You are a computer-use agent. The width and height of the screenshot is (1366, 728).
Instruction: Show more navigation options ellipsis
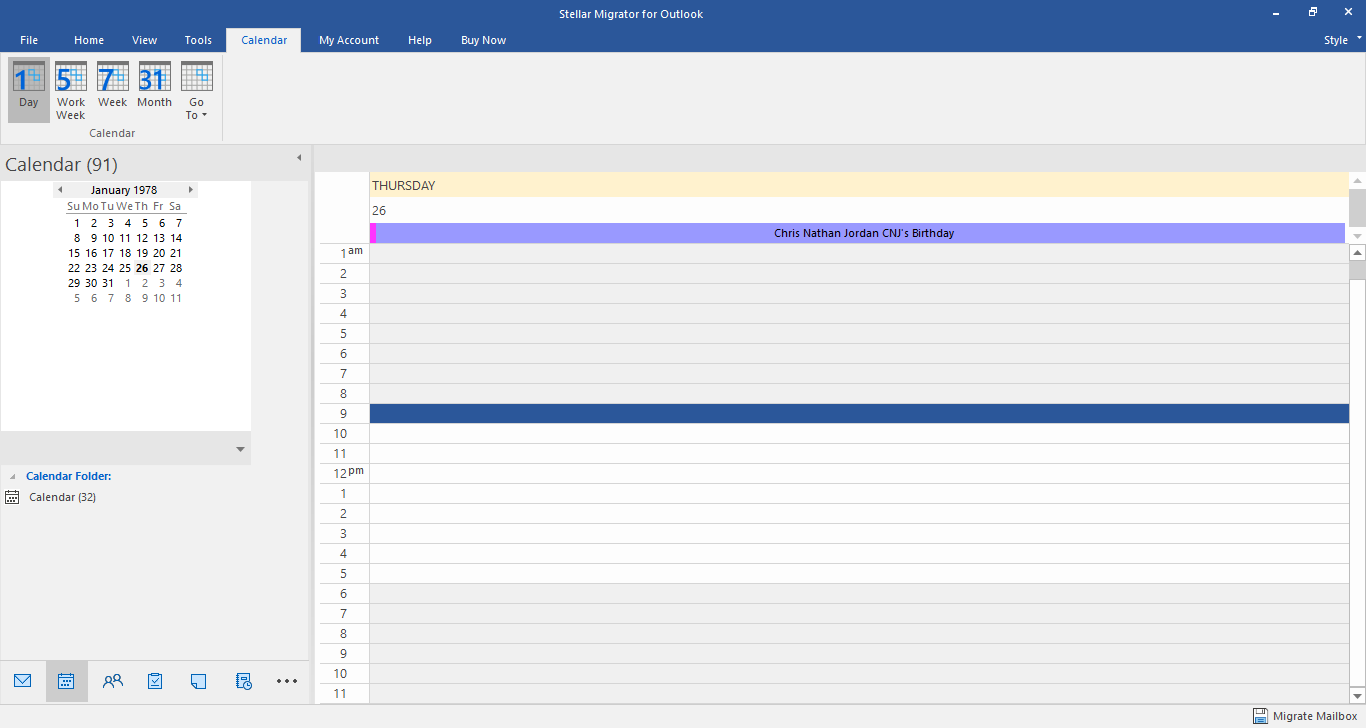point(287,681)
